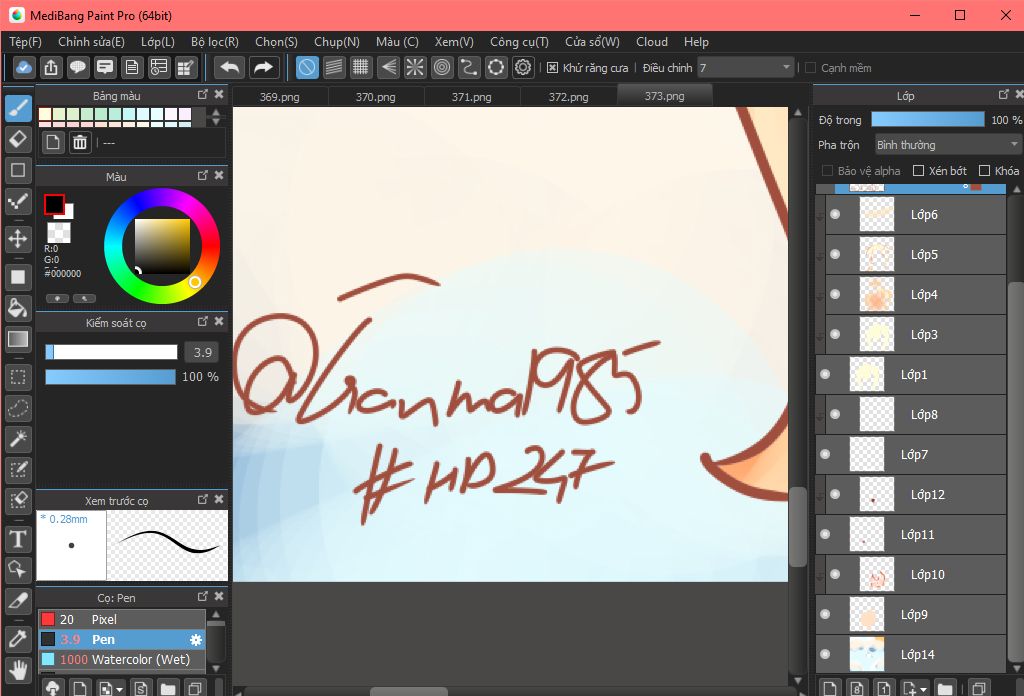Enable the vanishing point snap guide
Screen dimensions: 1024x696
[x=388, y=67]
